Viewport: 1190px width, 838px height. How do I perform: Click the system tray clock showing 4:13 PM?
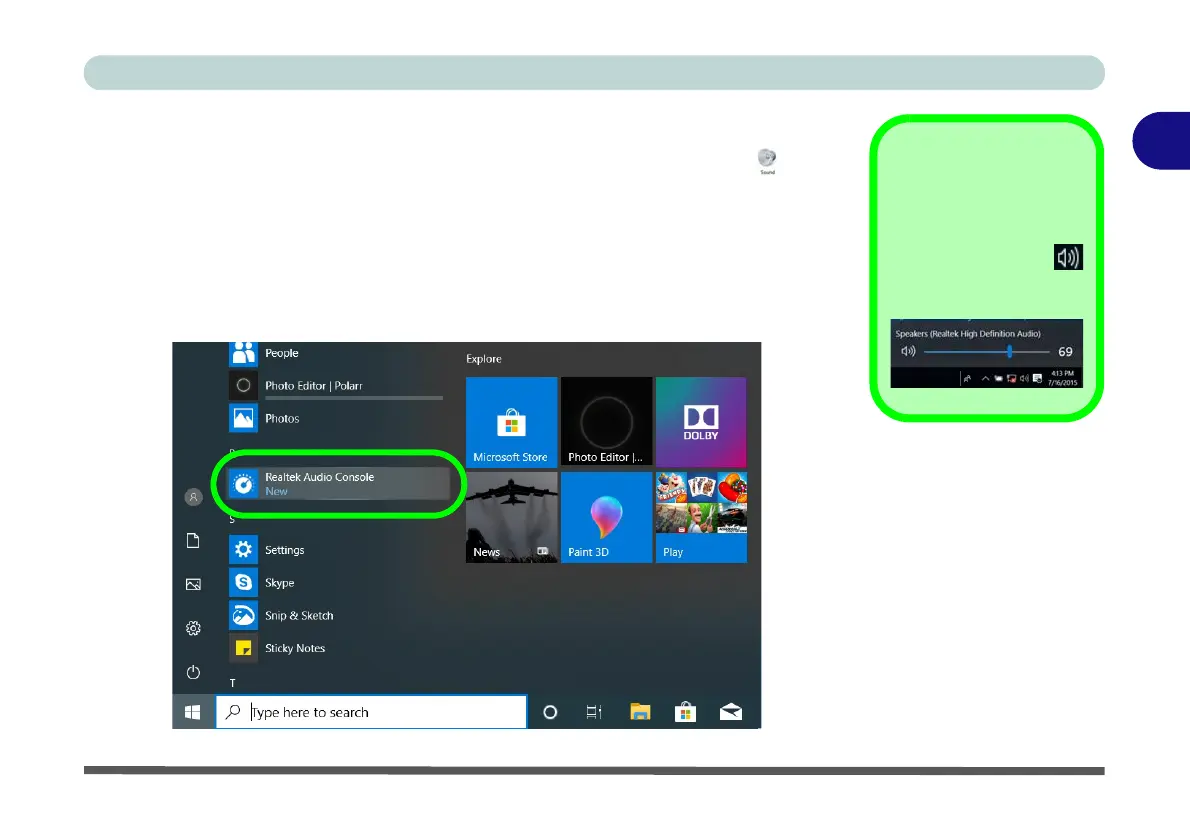1062,377
